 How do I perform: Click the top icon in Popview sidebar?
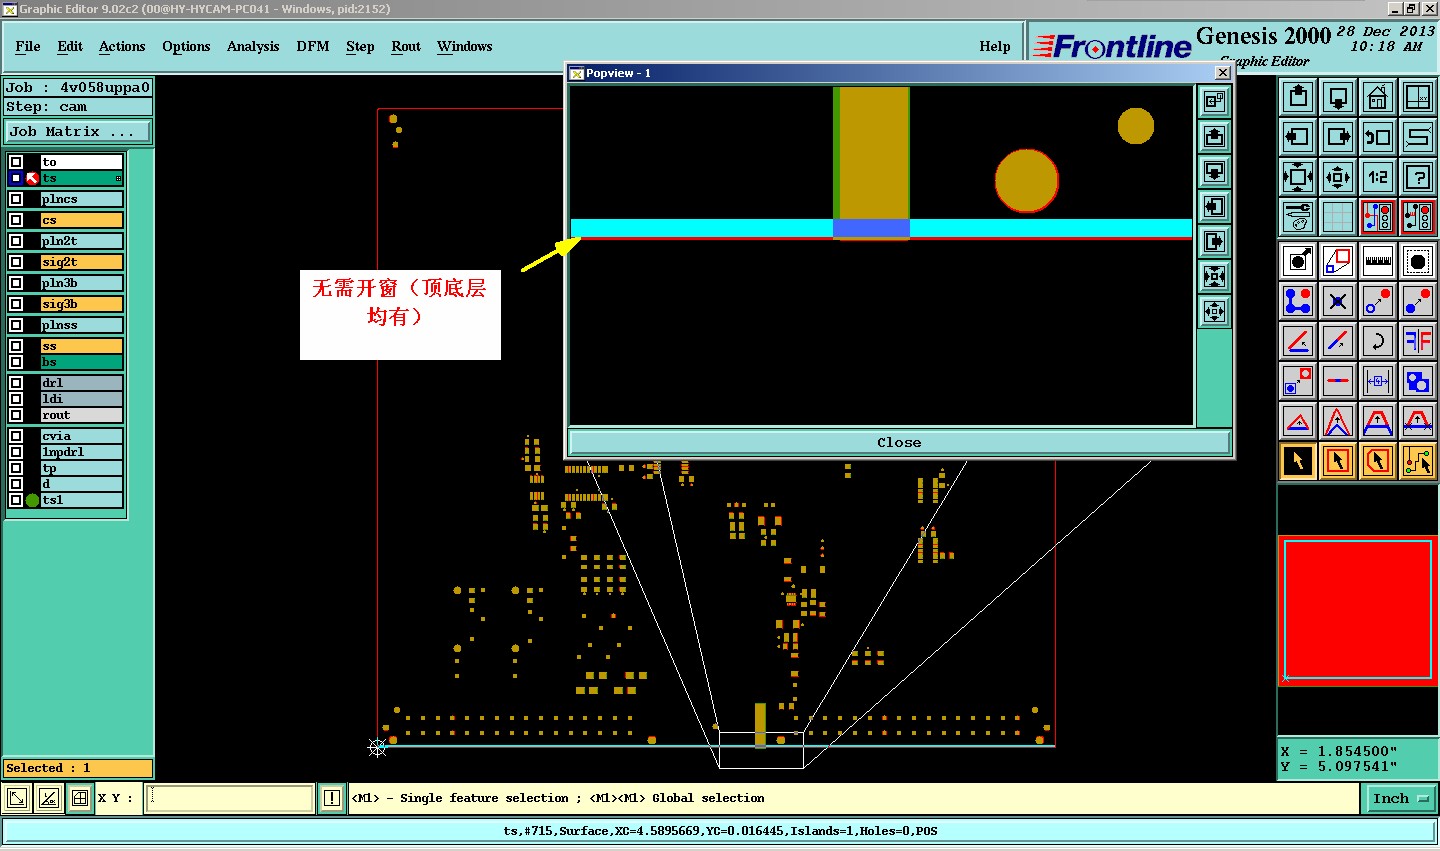pyautogui.click(x=1214, y=101)
